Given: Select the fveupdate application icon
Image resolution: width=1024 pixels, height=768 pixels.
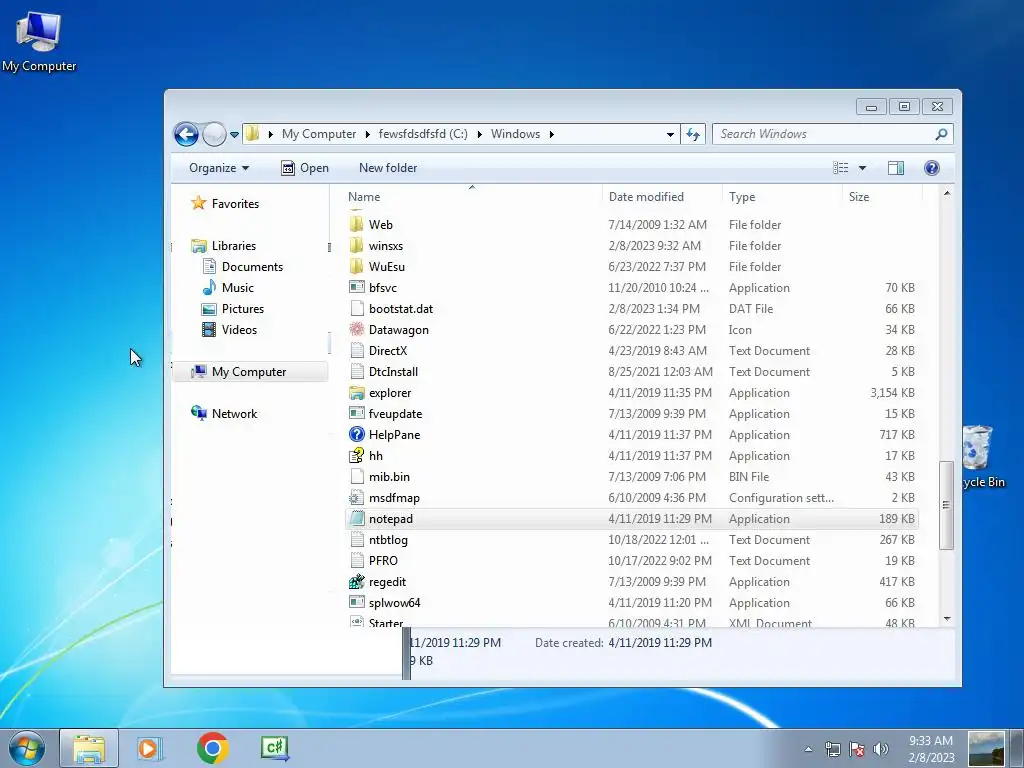Looking at the screenshot, I should 357,413.
